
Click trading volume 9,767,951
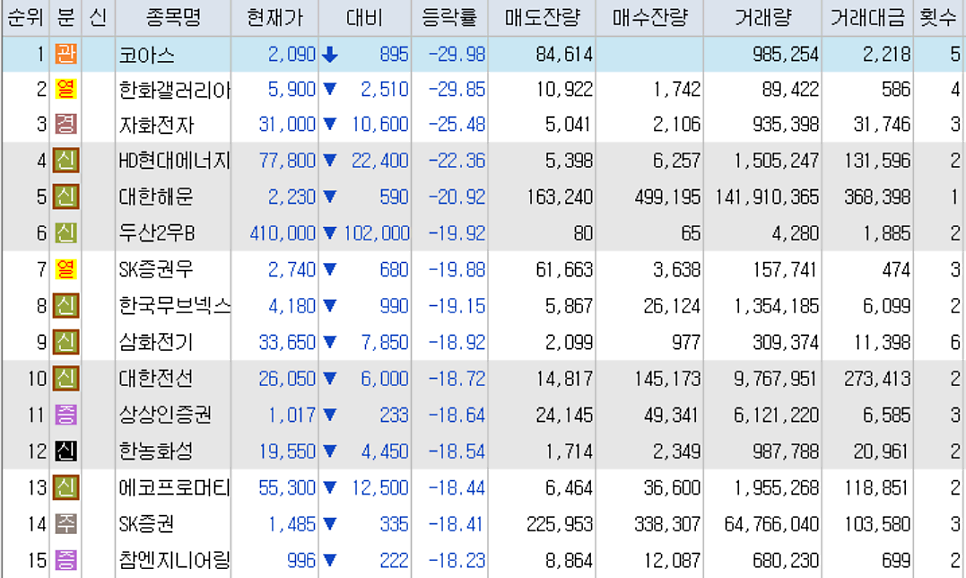coord(776,379)
